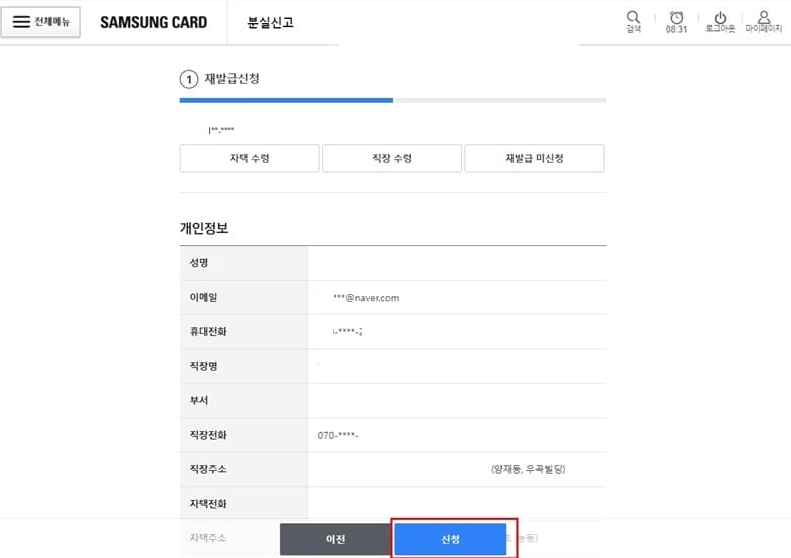The width and height of the screenshot is (791, 558).
Task: Click the 이메일 row label
Action: [x=203, y=297]
